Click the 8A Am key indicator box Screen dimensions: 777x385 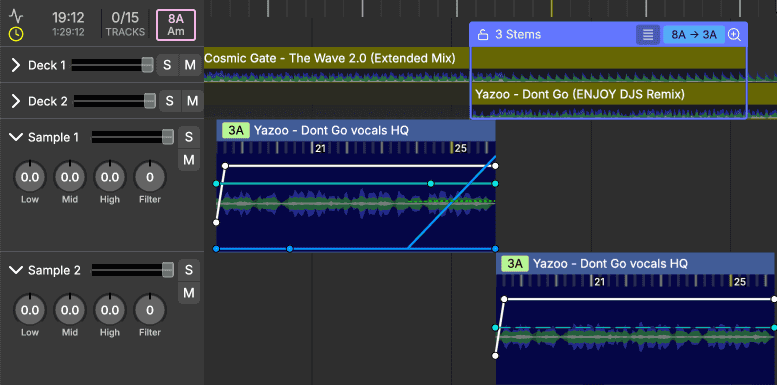tap(176, 25)
